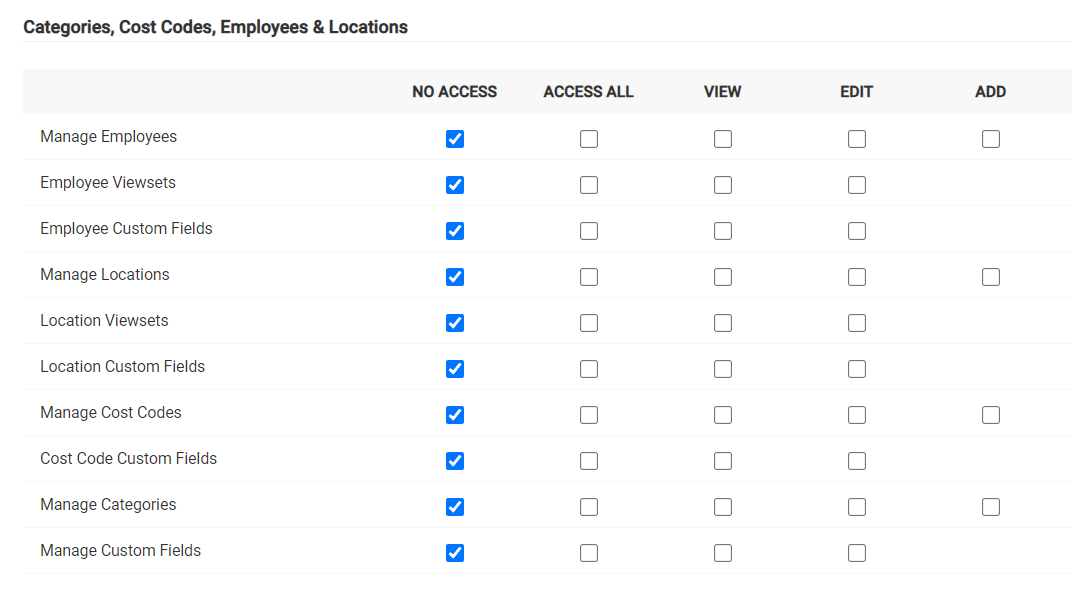Enable View permission for Manage Locations
The image size is (1072, 591).
pos(723,277)
